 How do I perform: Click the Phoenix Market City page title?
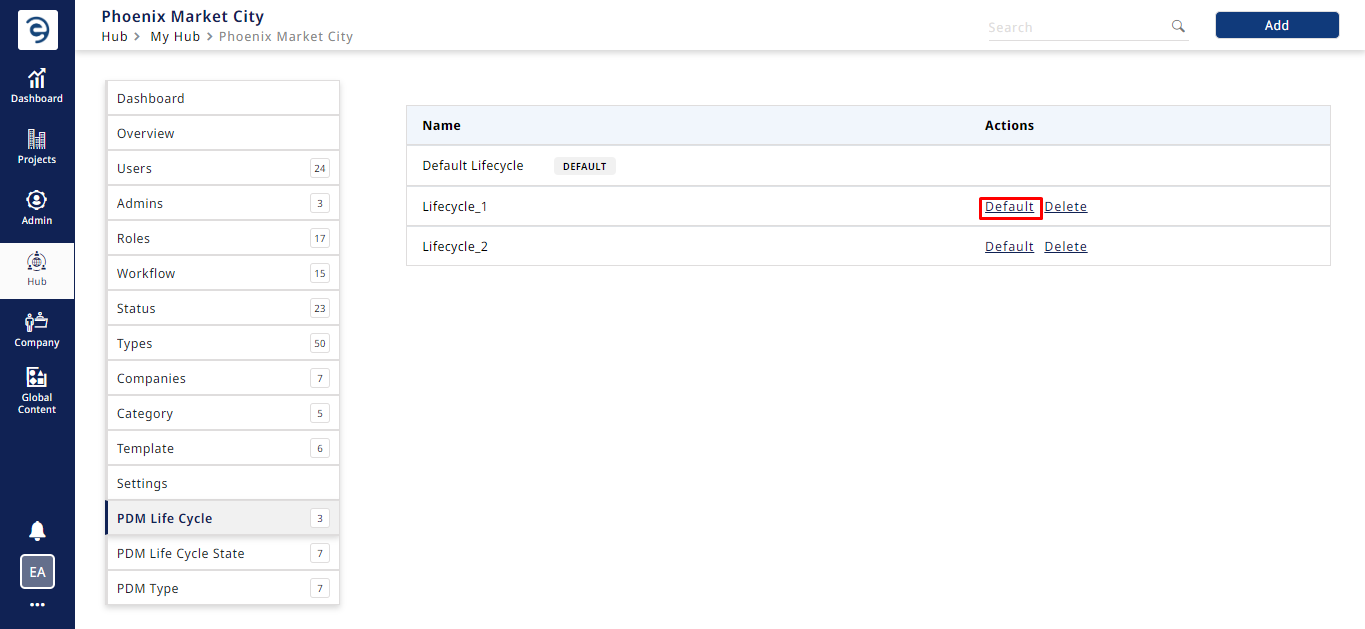click(183, 16)
